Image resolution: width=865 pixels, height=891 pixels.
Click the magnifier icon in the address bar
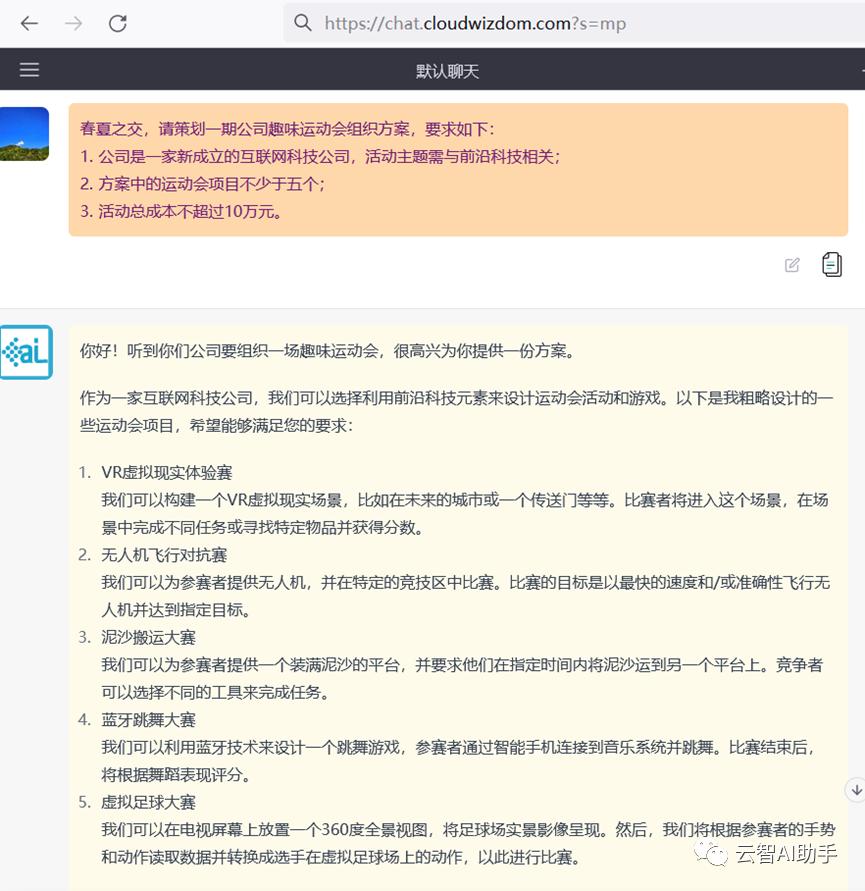[303, 22]
